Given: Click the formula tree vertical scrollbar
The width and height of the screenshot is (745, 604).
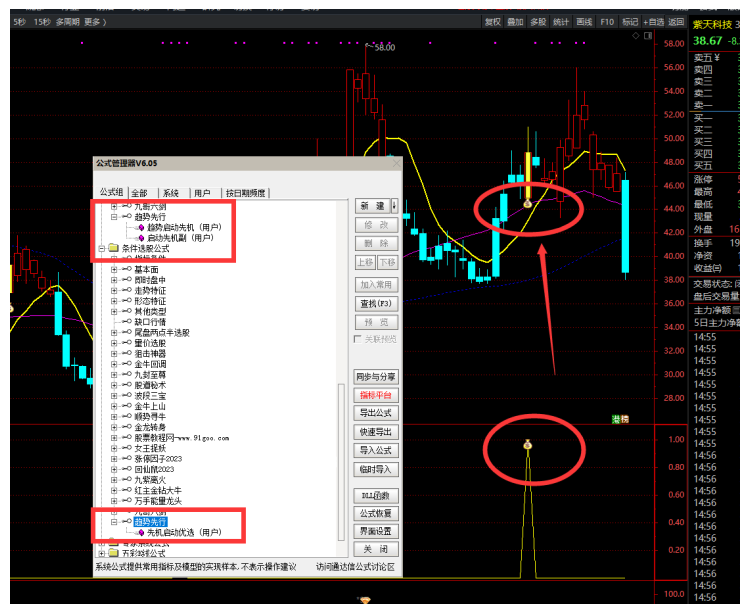Looking at the screenshot, I should (x=341, y=461).
